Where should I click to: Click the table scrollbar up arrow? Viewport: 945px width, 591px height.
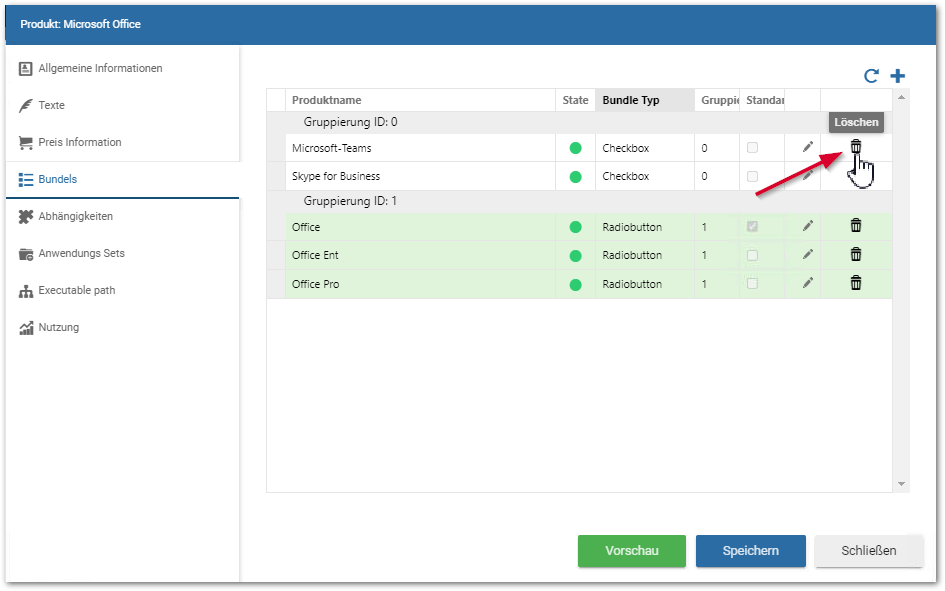[901, 97]
